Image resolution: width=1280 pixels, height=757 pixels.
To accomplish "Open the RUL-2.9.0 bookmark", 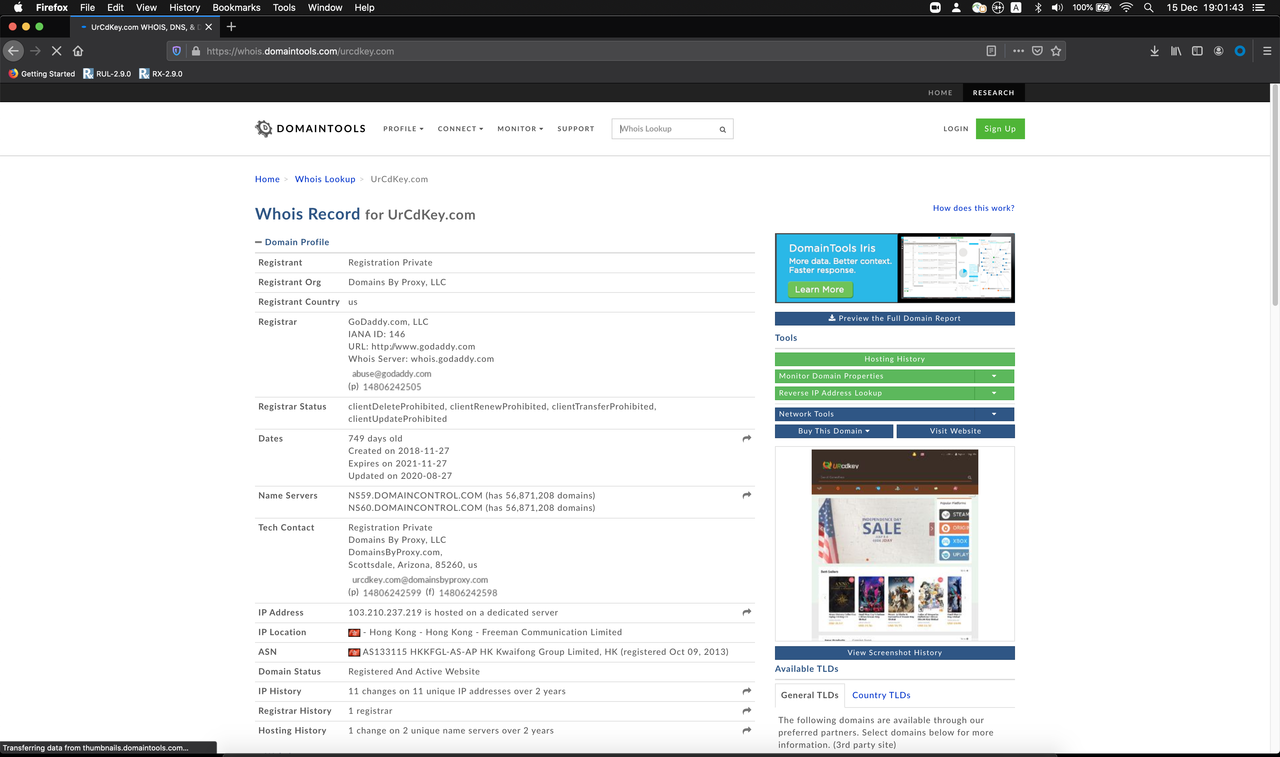I will [107, 74].
